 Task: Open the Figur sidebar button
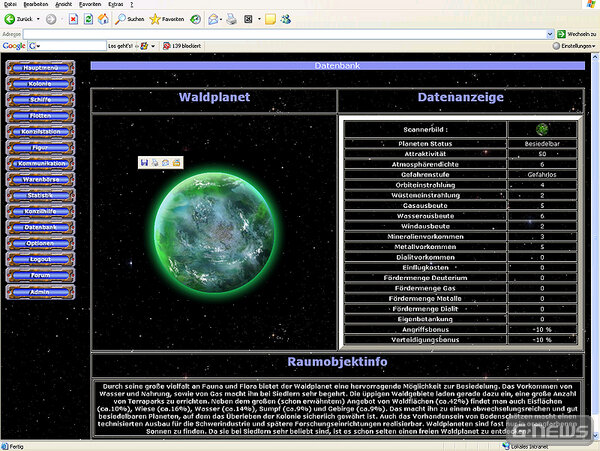pos(40,147)
